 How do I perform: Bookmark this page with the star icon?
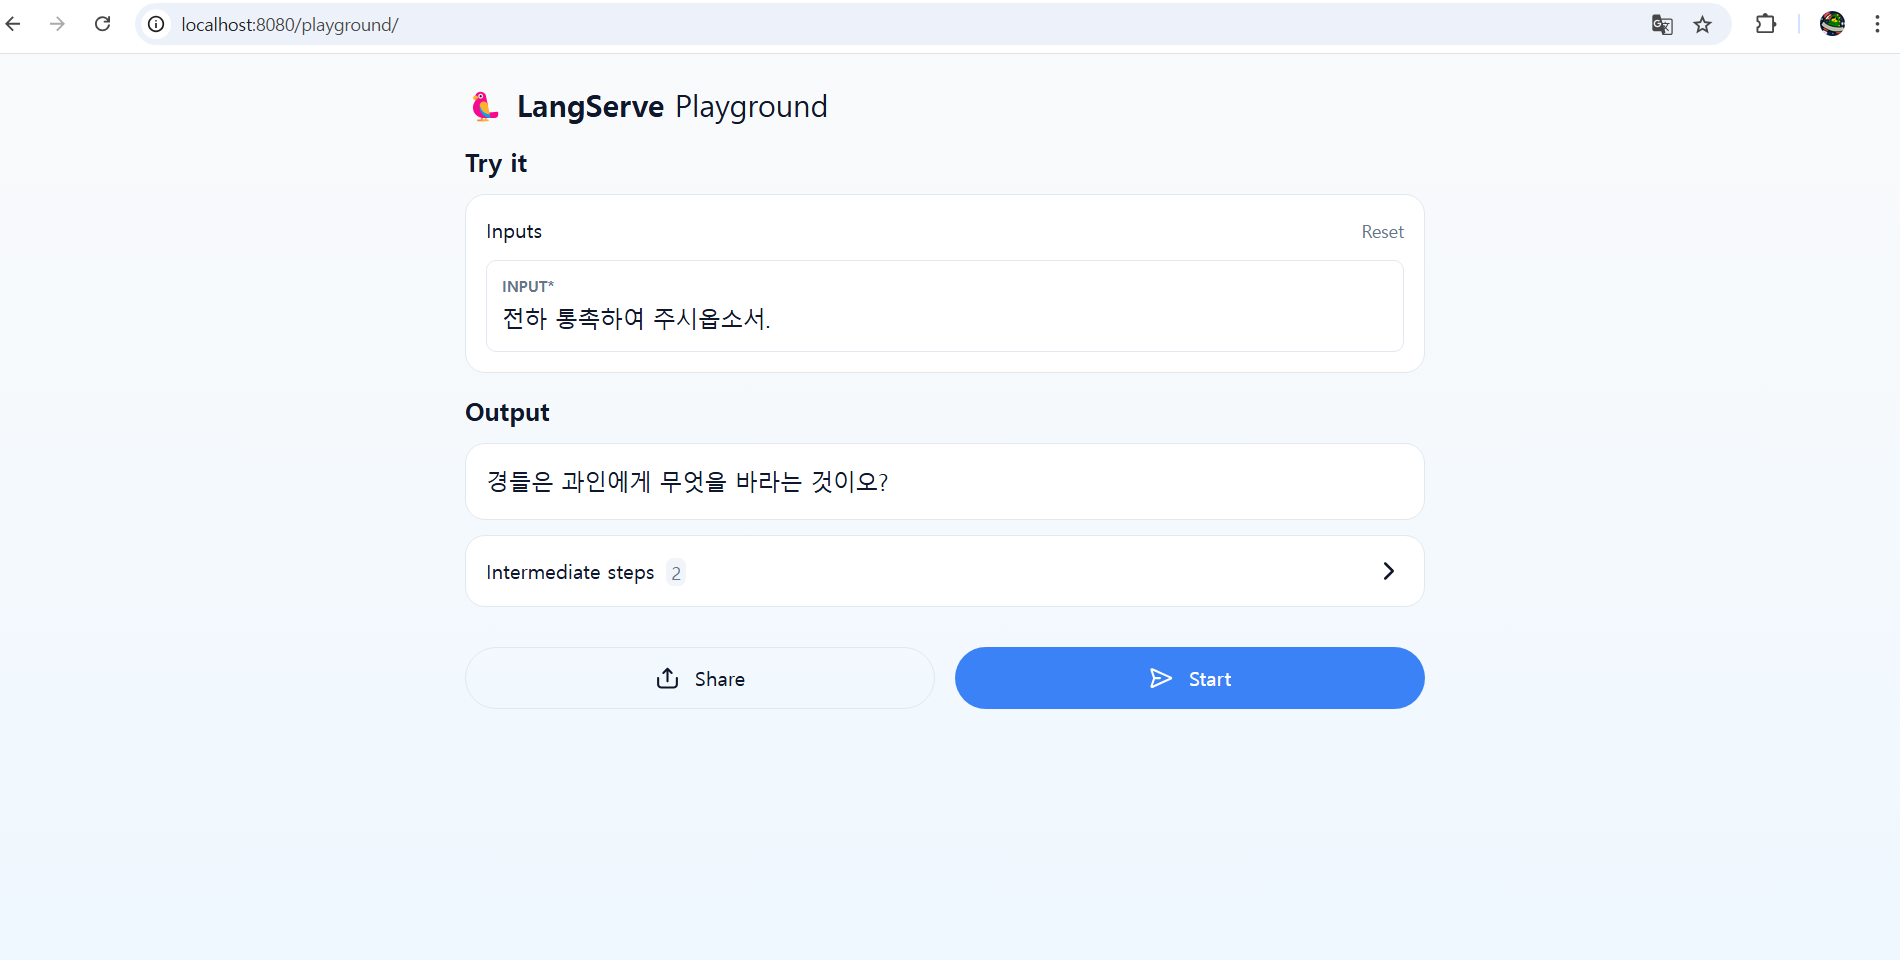pyautogui.click(x=1703, y=25)
